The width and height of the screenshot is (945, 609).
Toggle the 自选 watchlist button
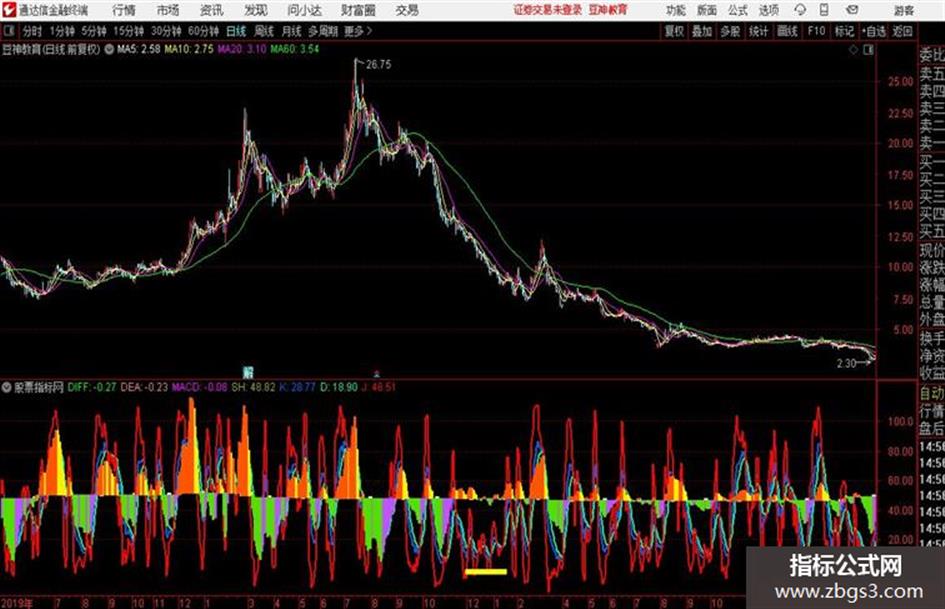(x=874, y=31)
